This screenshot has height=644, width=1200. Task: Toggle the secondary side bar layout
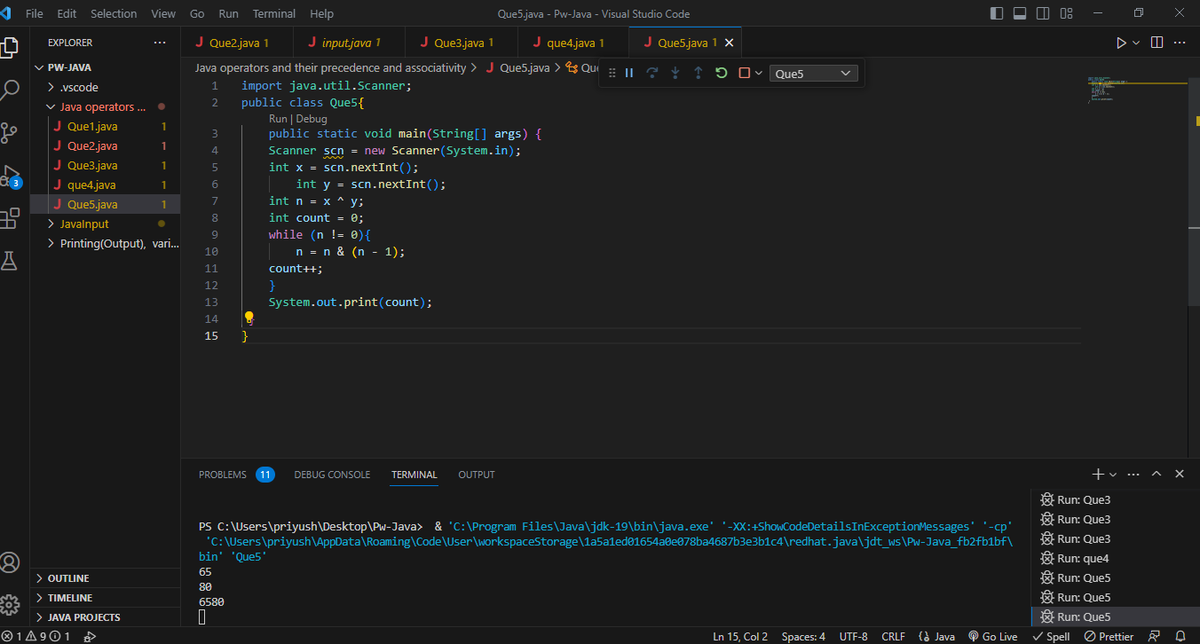point(1043,14)
